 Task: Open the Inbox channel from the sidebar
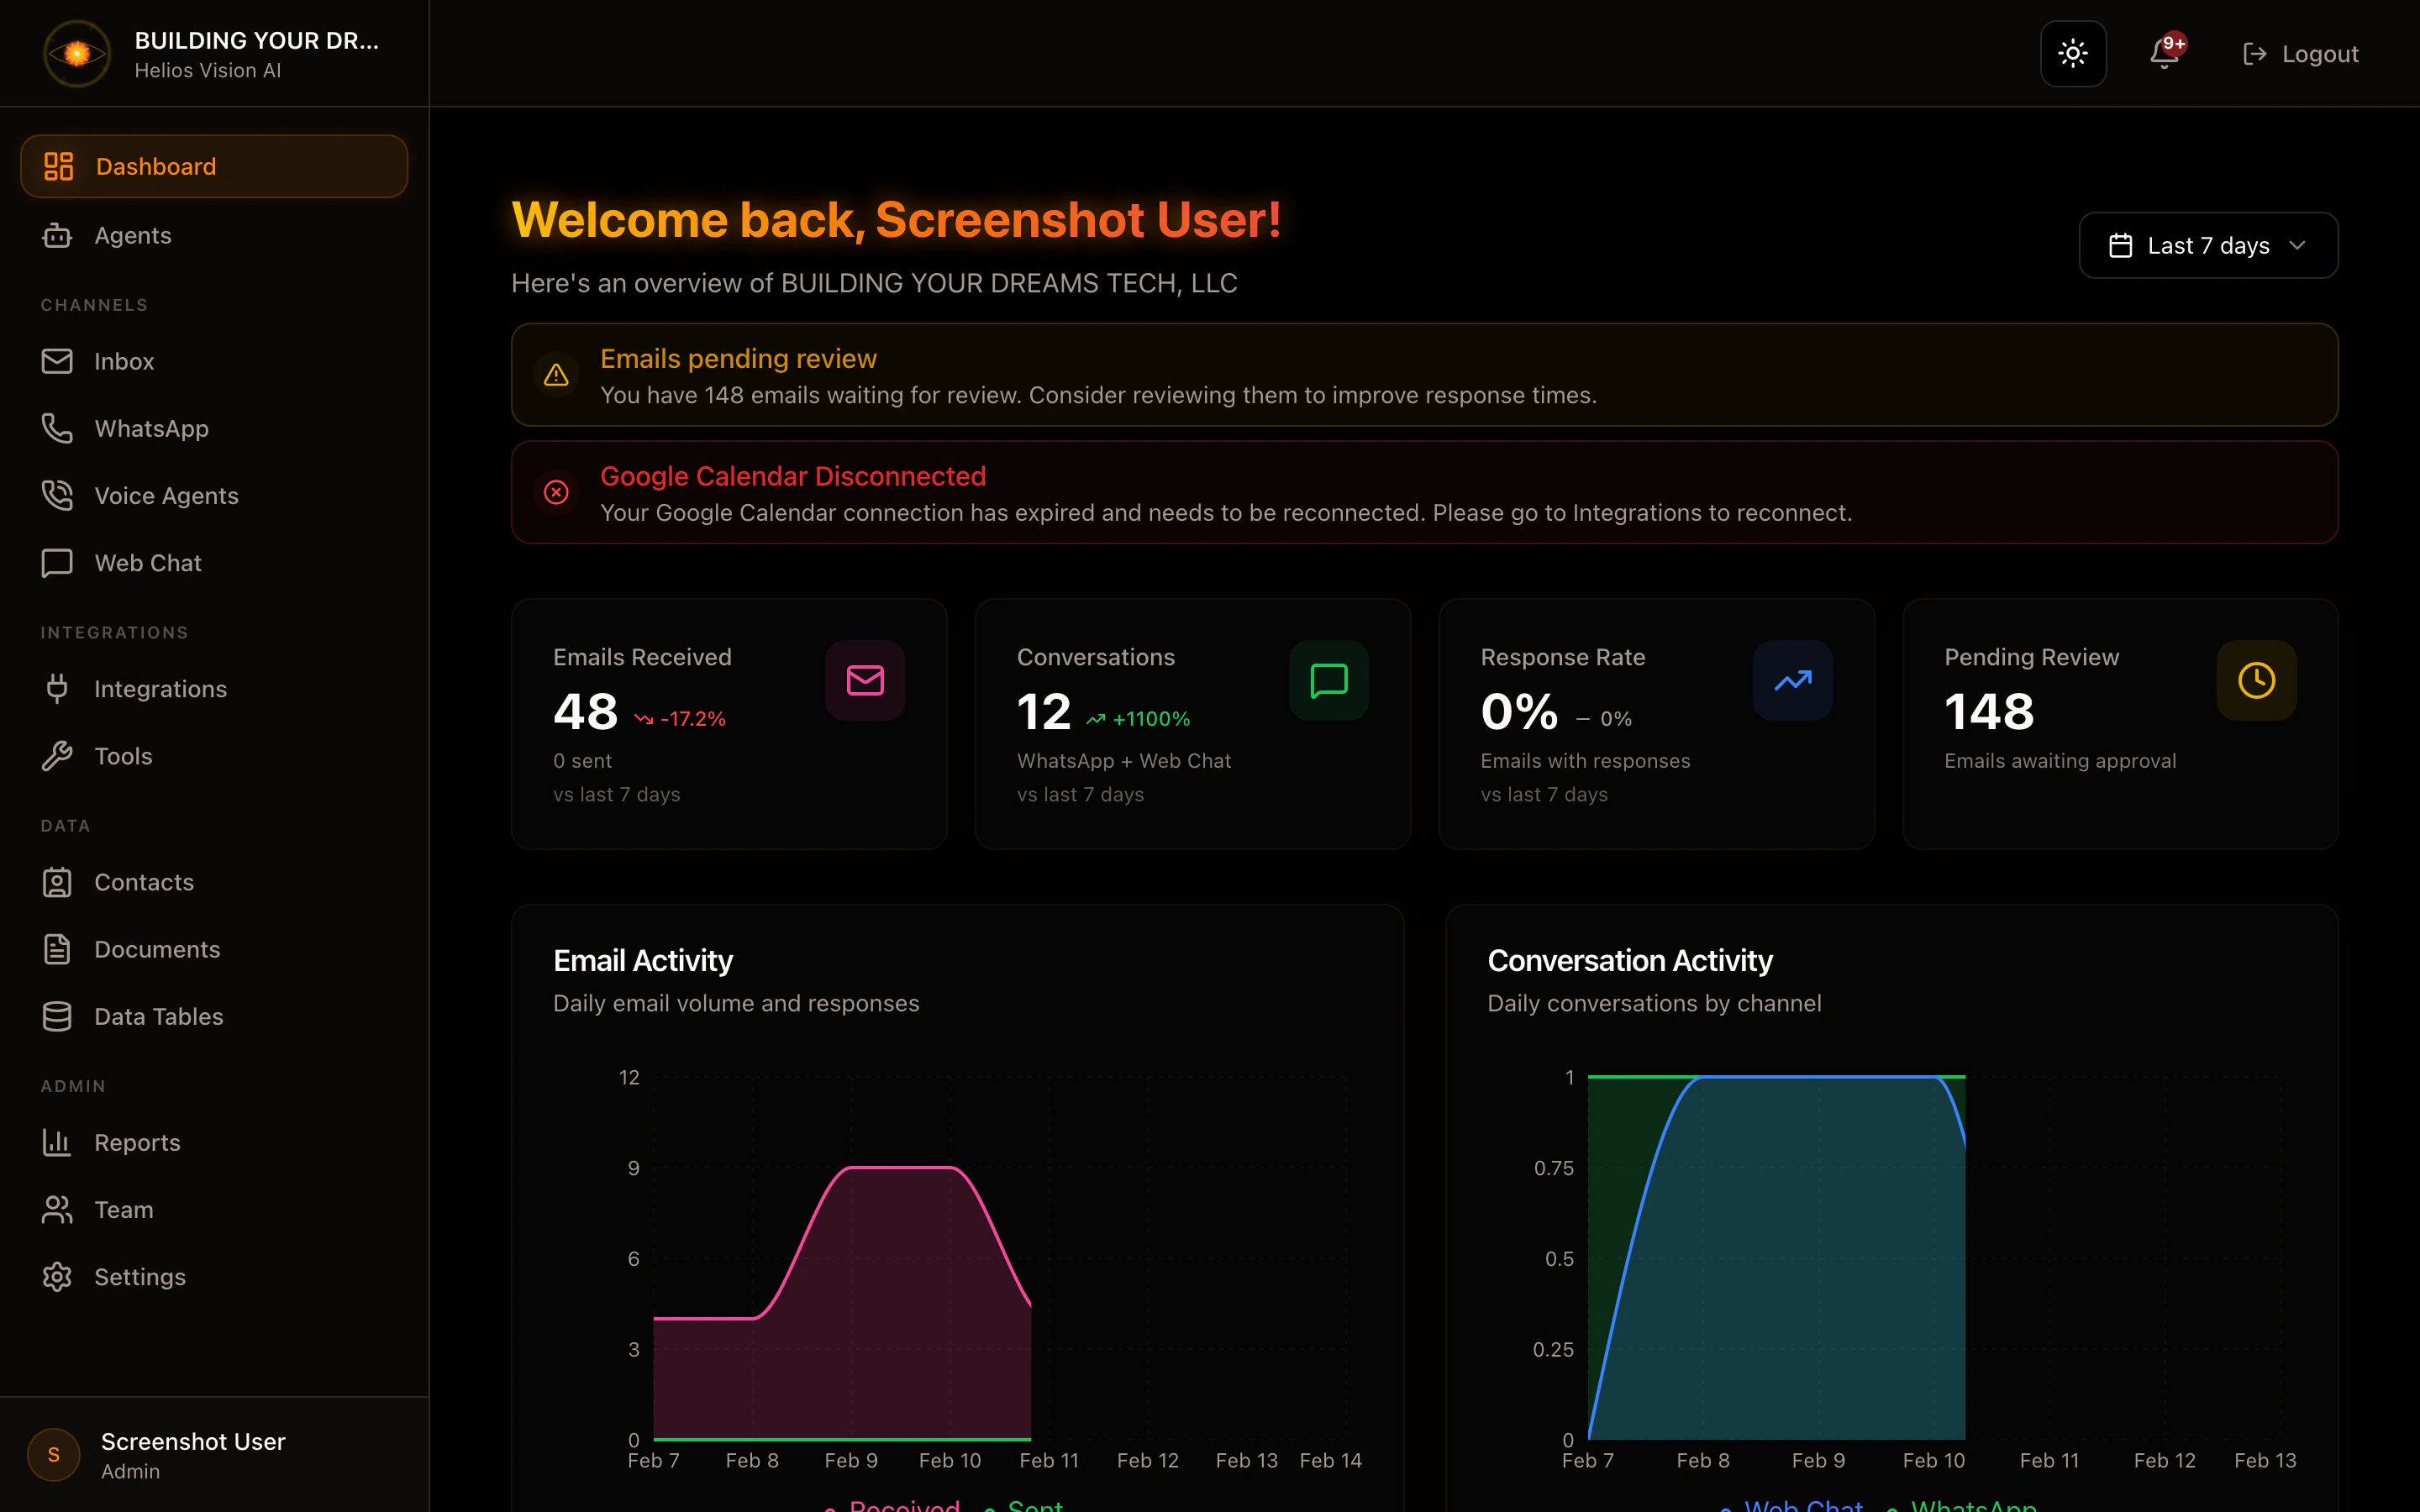tap(124, 361)
